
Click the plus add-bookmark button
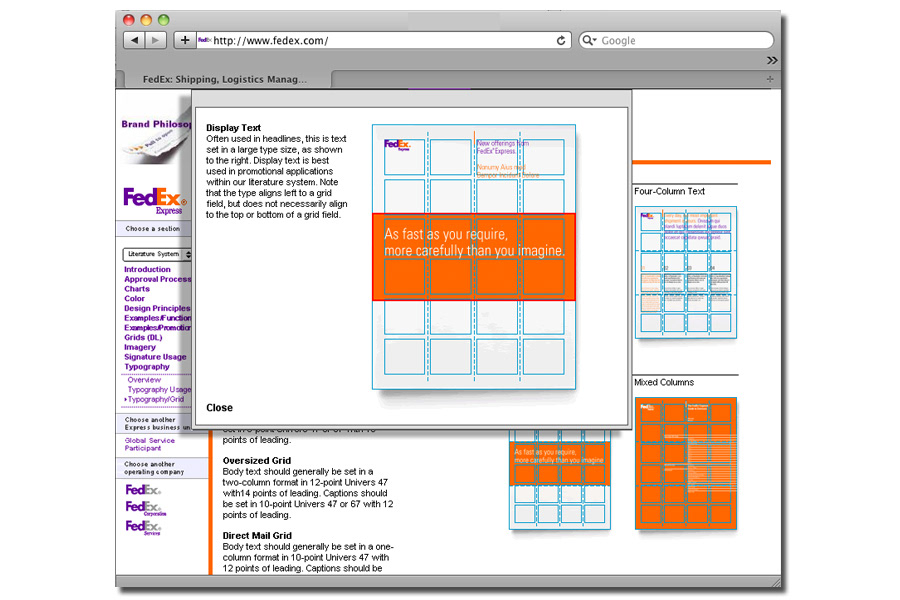[x=185, y=40]
